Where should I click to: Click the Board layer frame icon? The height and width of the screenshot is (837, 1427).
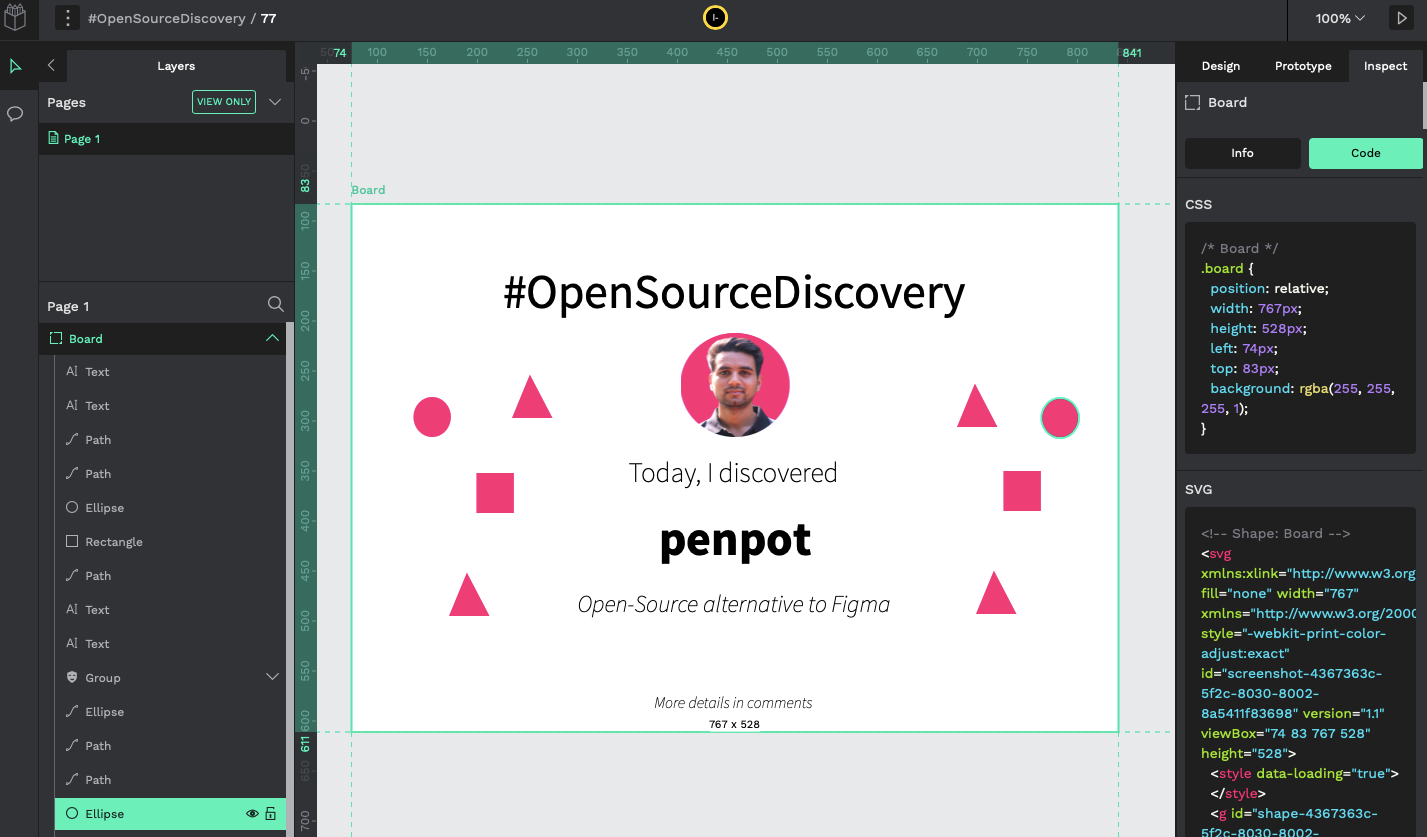pyautogui.click(x=56, y=339)
